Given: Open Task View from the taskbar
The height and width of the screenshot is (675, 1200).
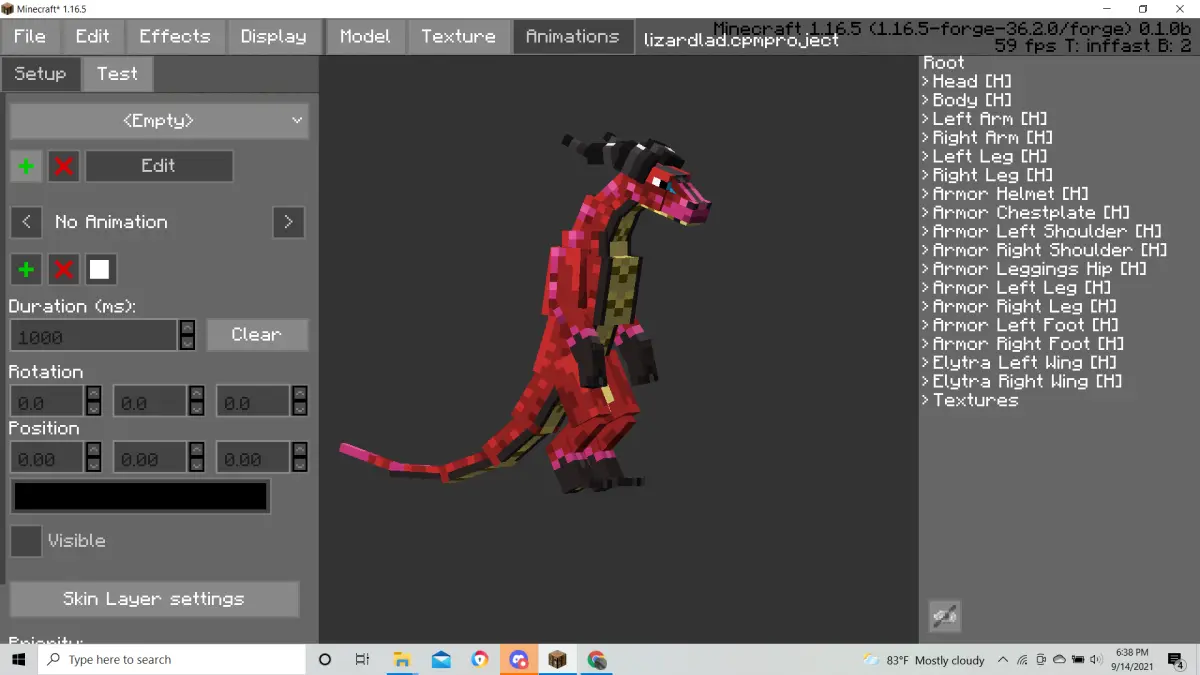Looking at the screenshot, I should [362, 659].
